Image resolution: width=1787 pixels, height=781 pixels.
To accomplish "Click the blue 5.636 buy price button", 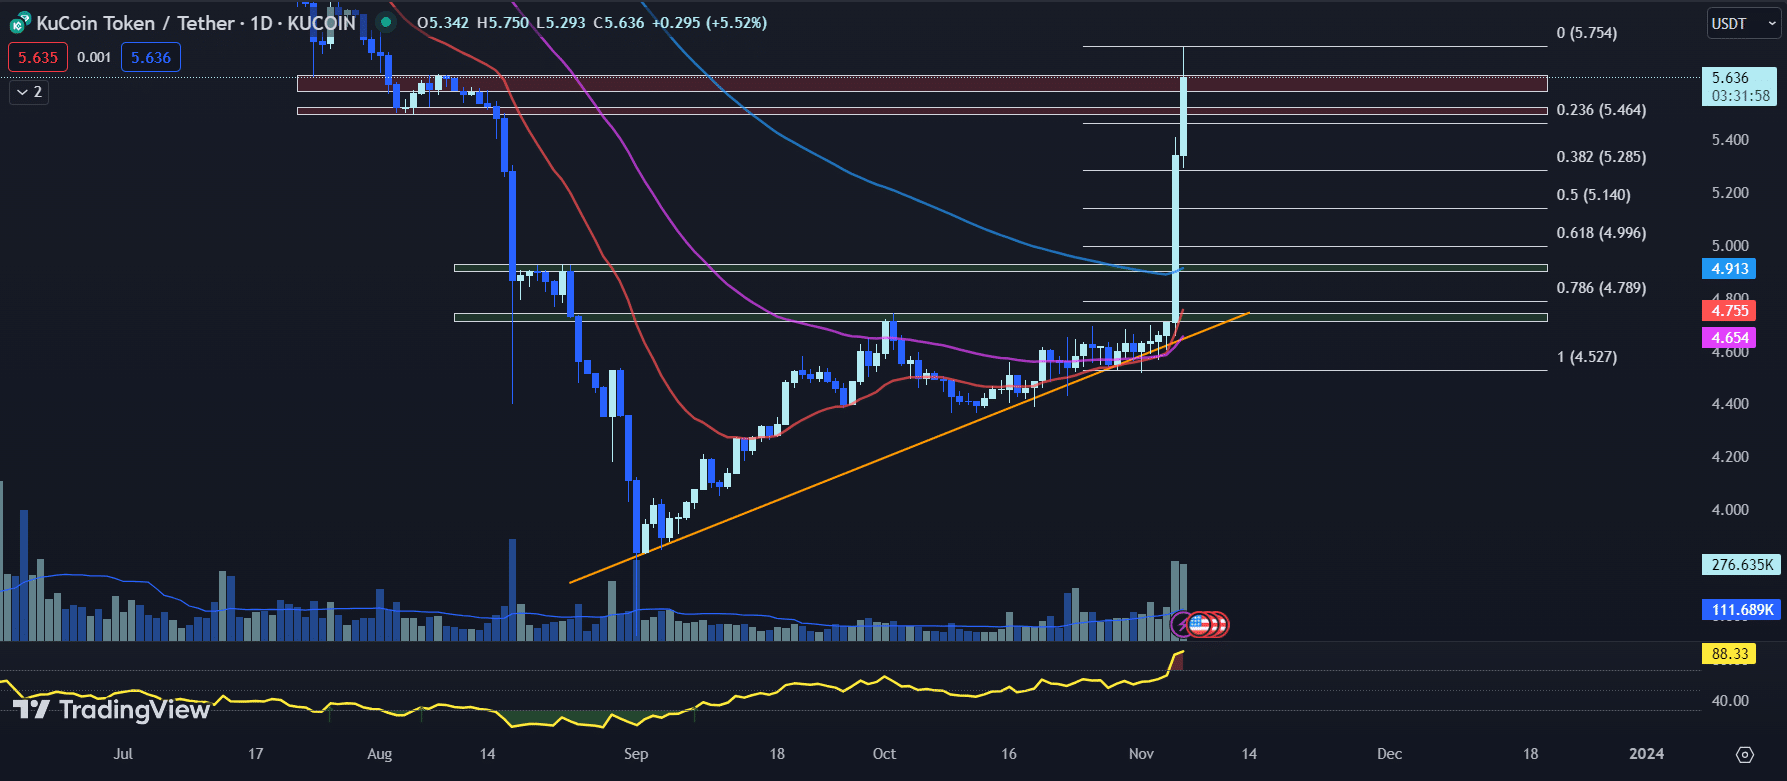I will coord(151,57).
